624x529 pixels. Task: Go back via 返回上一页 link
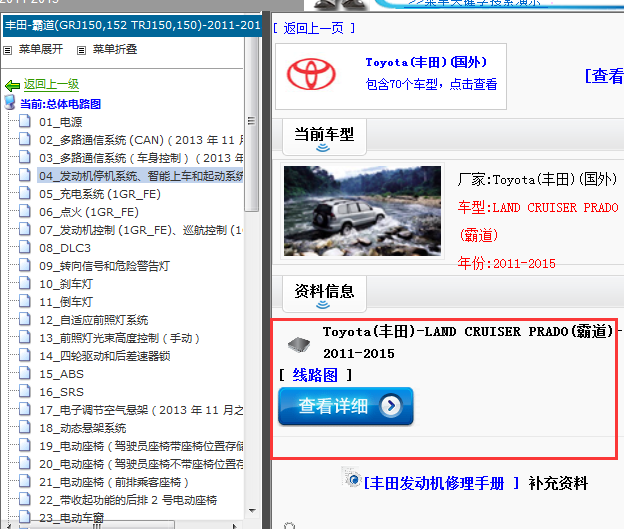click(314, 28)
